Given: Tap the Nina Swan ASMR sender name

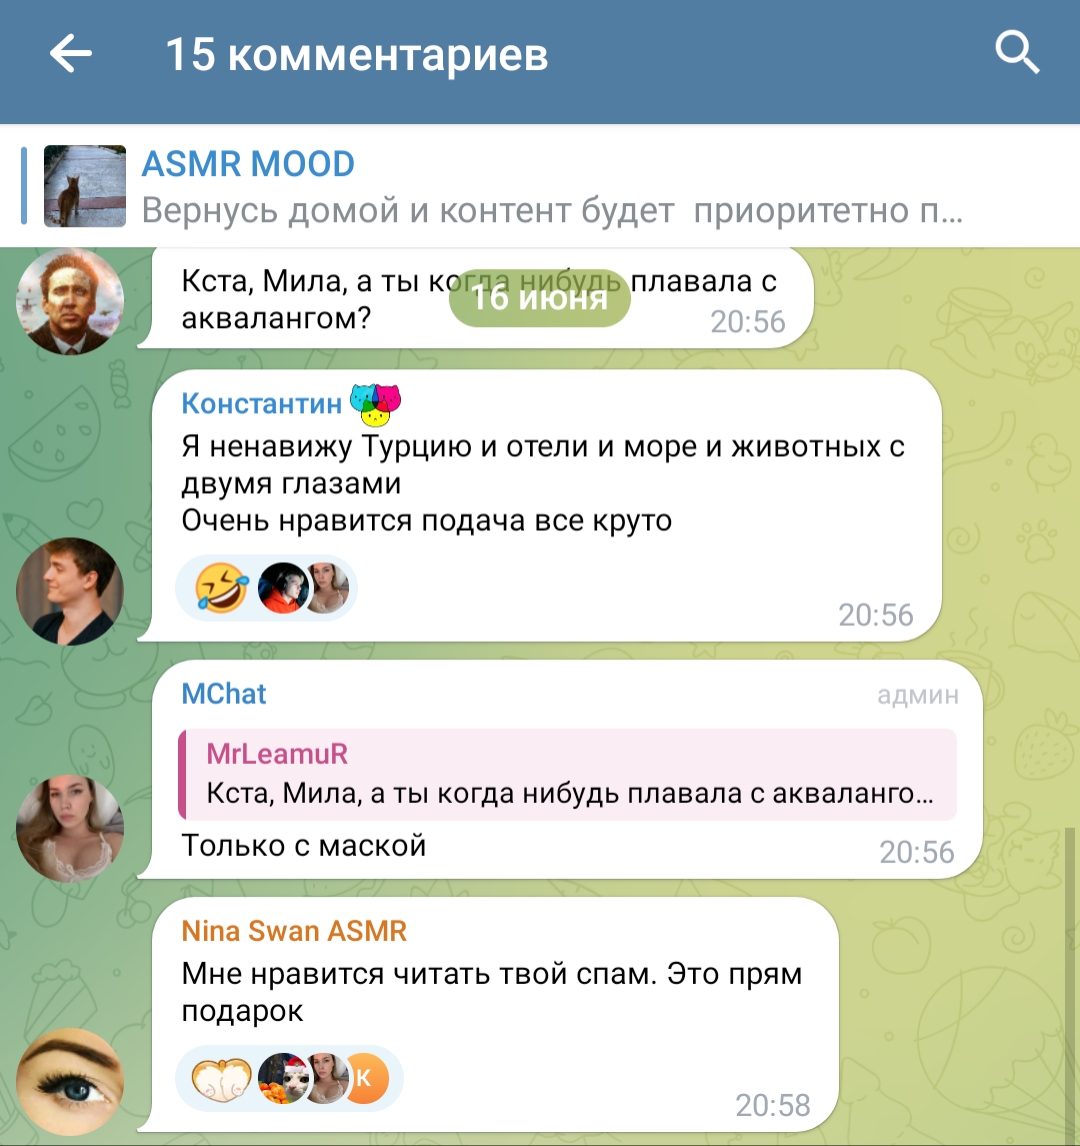Looking at the screenshot, I should tap(294, 931).
